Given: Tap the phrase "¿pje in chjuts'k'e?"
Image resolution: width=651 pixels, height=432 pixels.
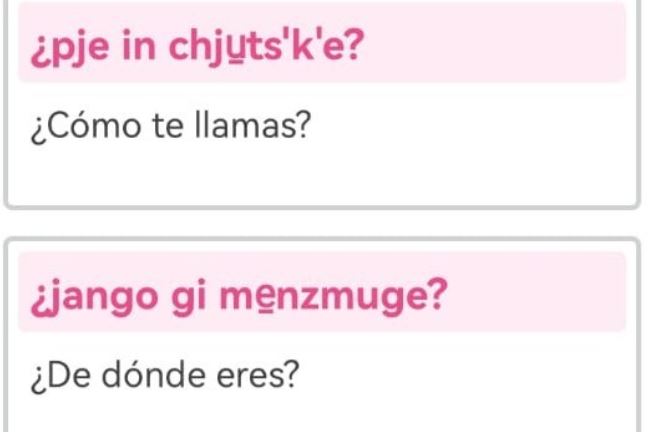Looking at the screenshot, I should point(198,47).
